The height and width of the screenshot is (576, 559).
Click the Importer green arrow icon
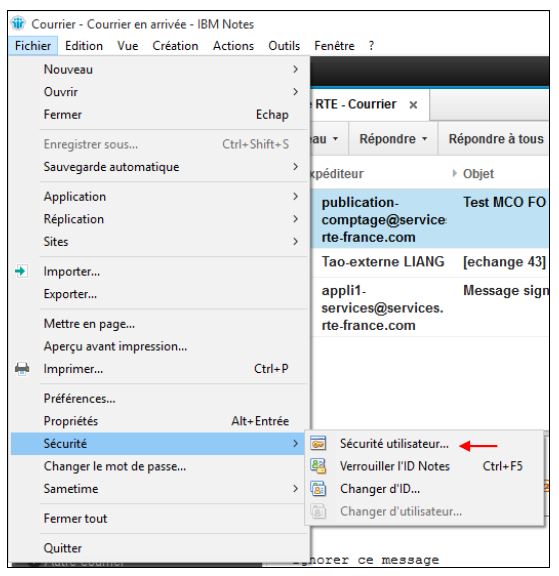[21, 271]
